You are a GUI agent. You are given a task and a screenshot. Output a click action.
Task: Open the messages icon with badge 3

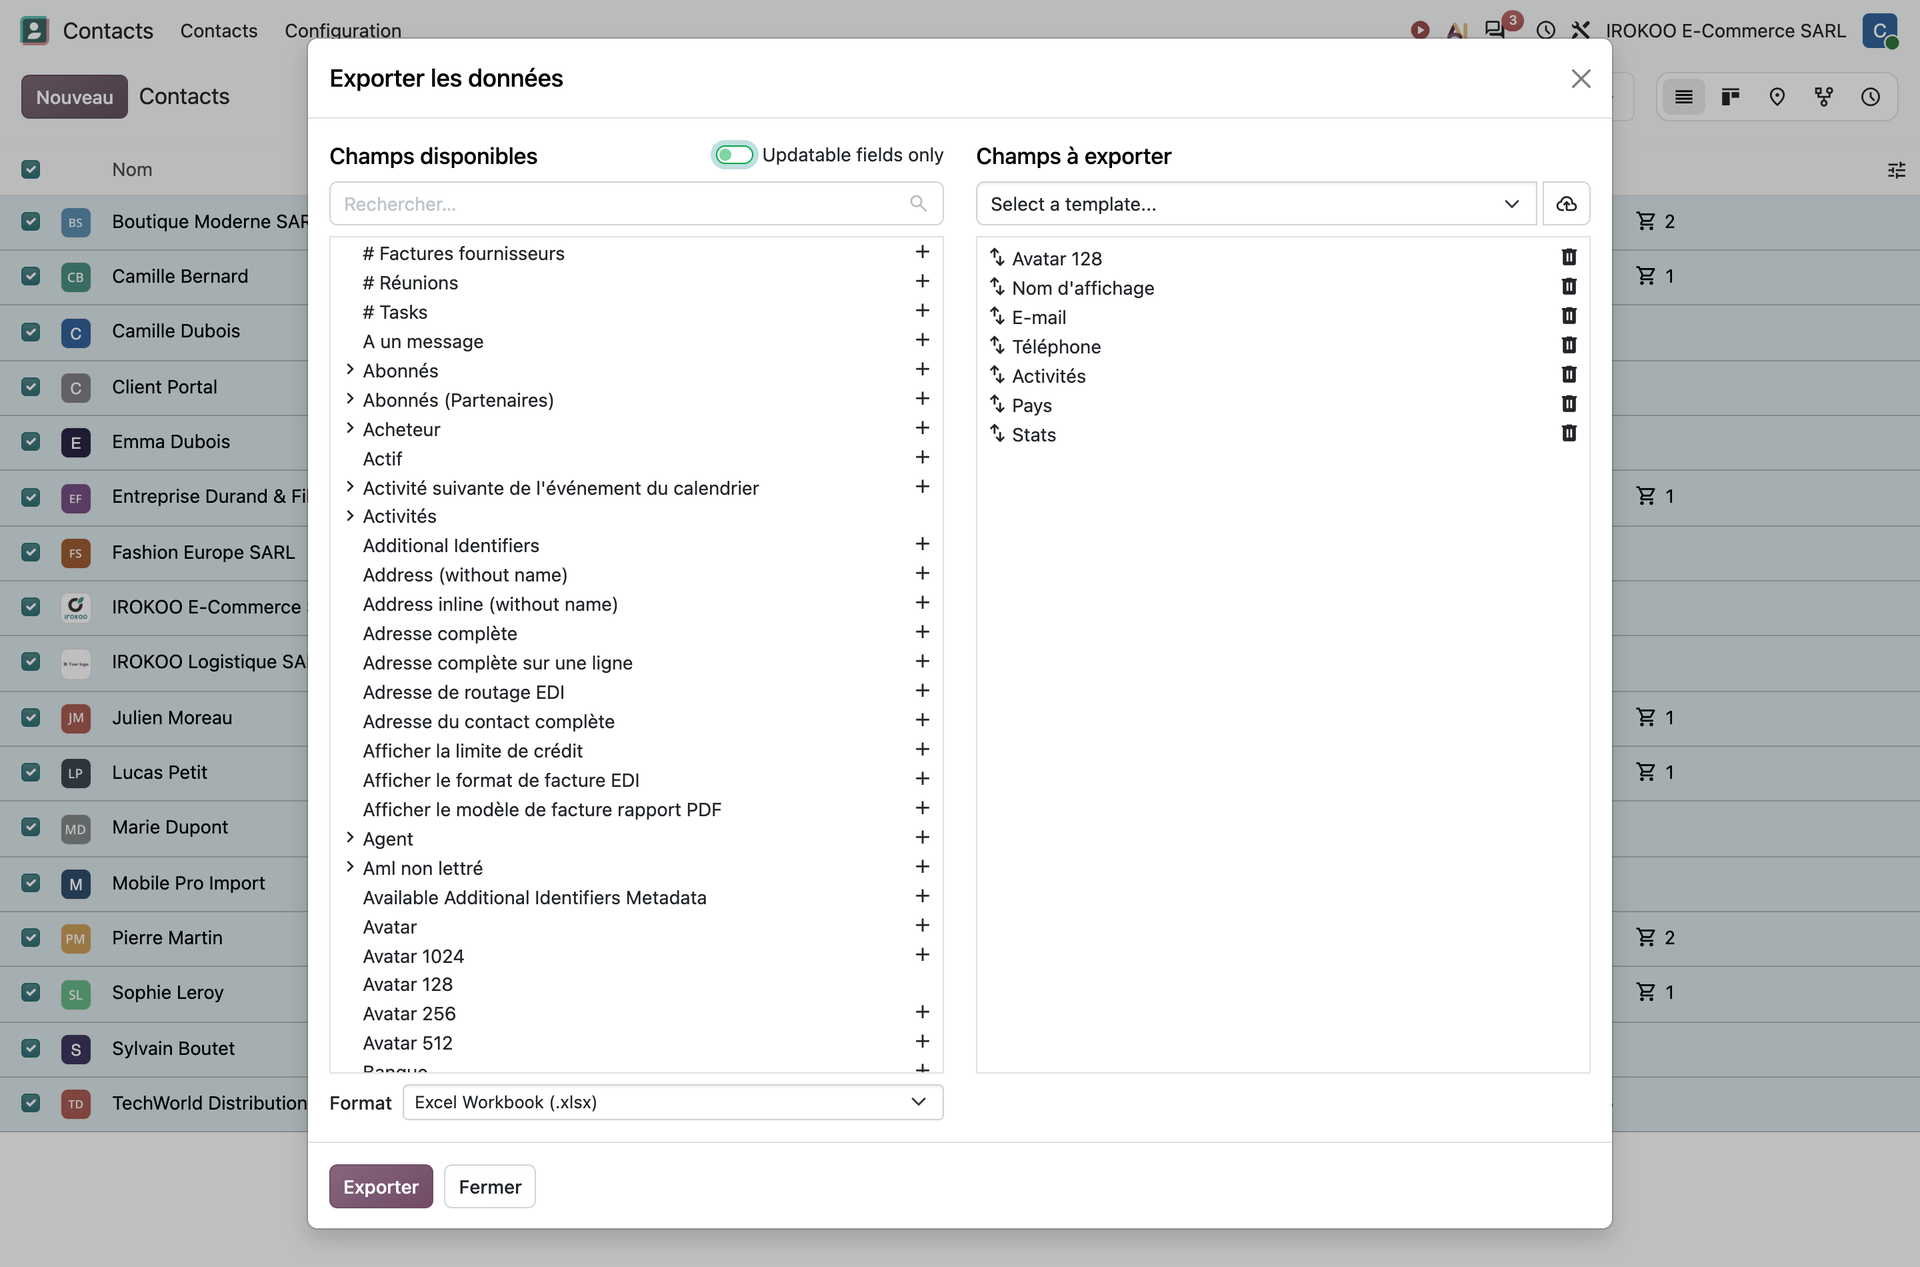coord(1495,30)
